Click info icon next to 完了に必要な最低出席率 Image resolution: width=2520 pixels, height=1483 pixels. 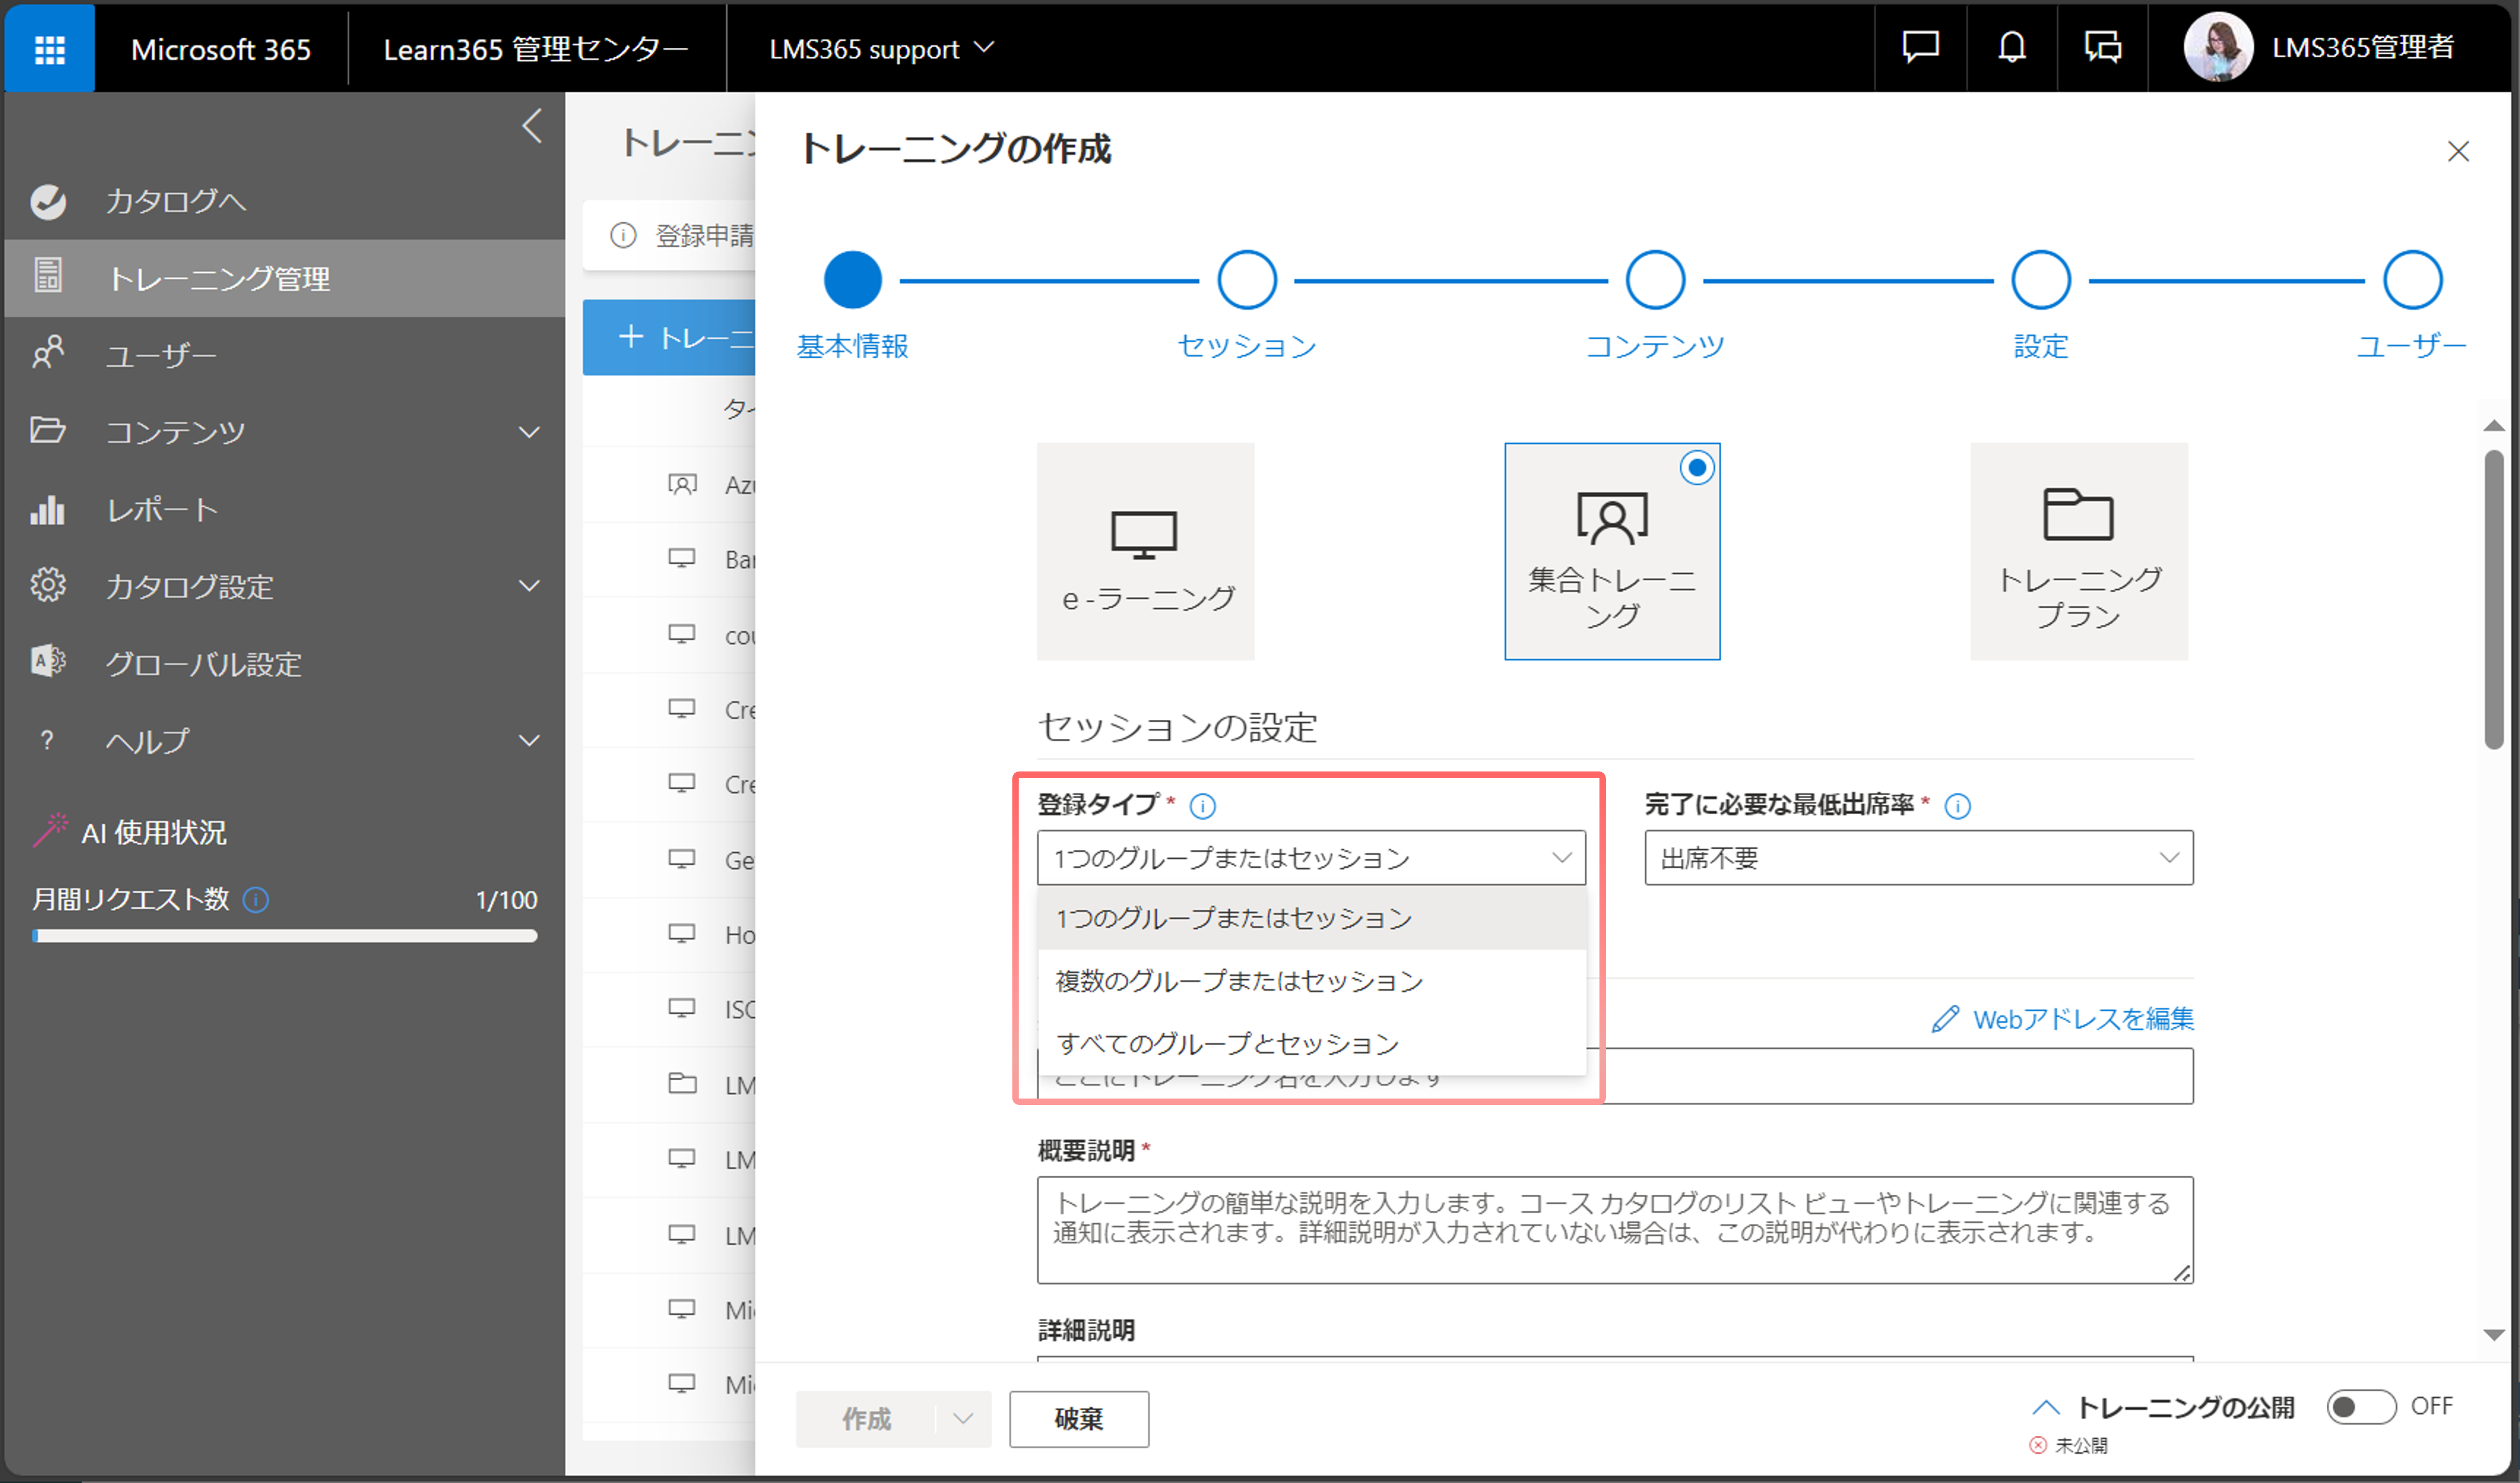[x=1958, y=805]
